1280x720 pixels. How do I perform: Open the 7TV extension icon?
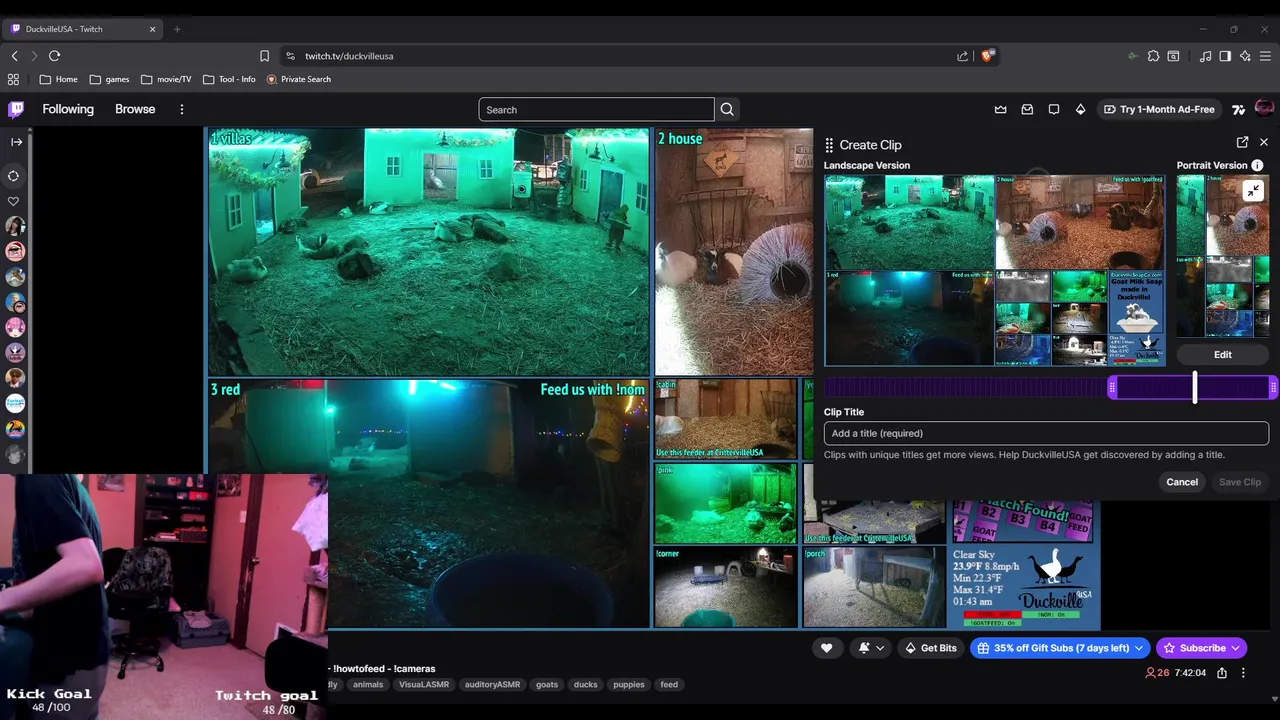coord(1238,110)
